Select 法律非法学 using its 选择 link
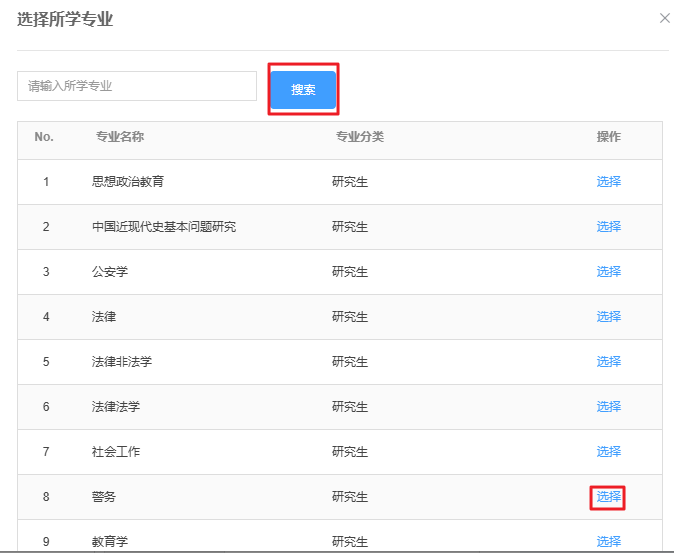The image size is (674, 553). tap(609, 362)
